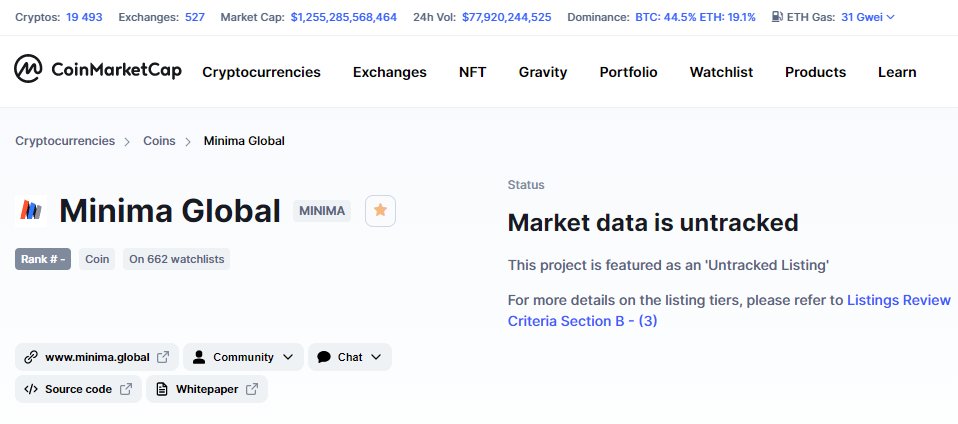Click the Community person icon
This screenshot has height=424, width=958.
(x=199, y=357)
